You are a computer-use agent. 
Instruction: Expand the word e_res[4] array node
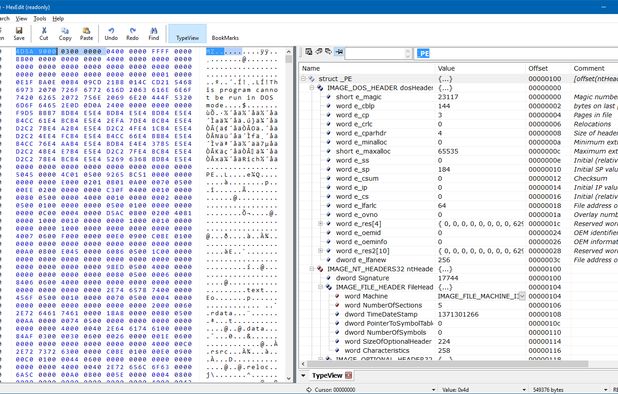click(320, 224)
